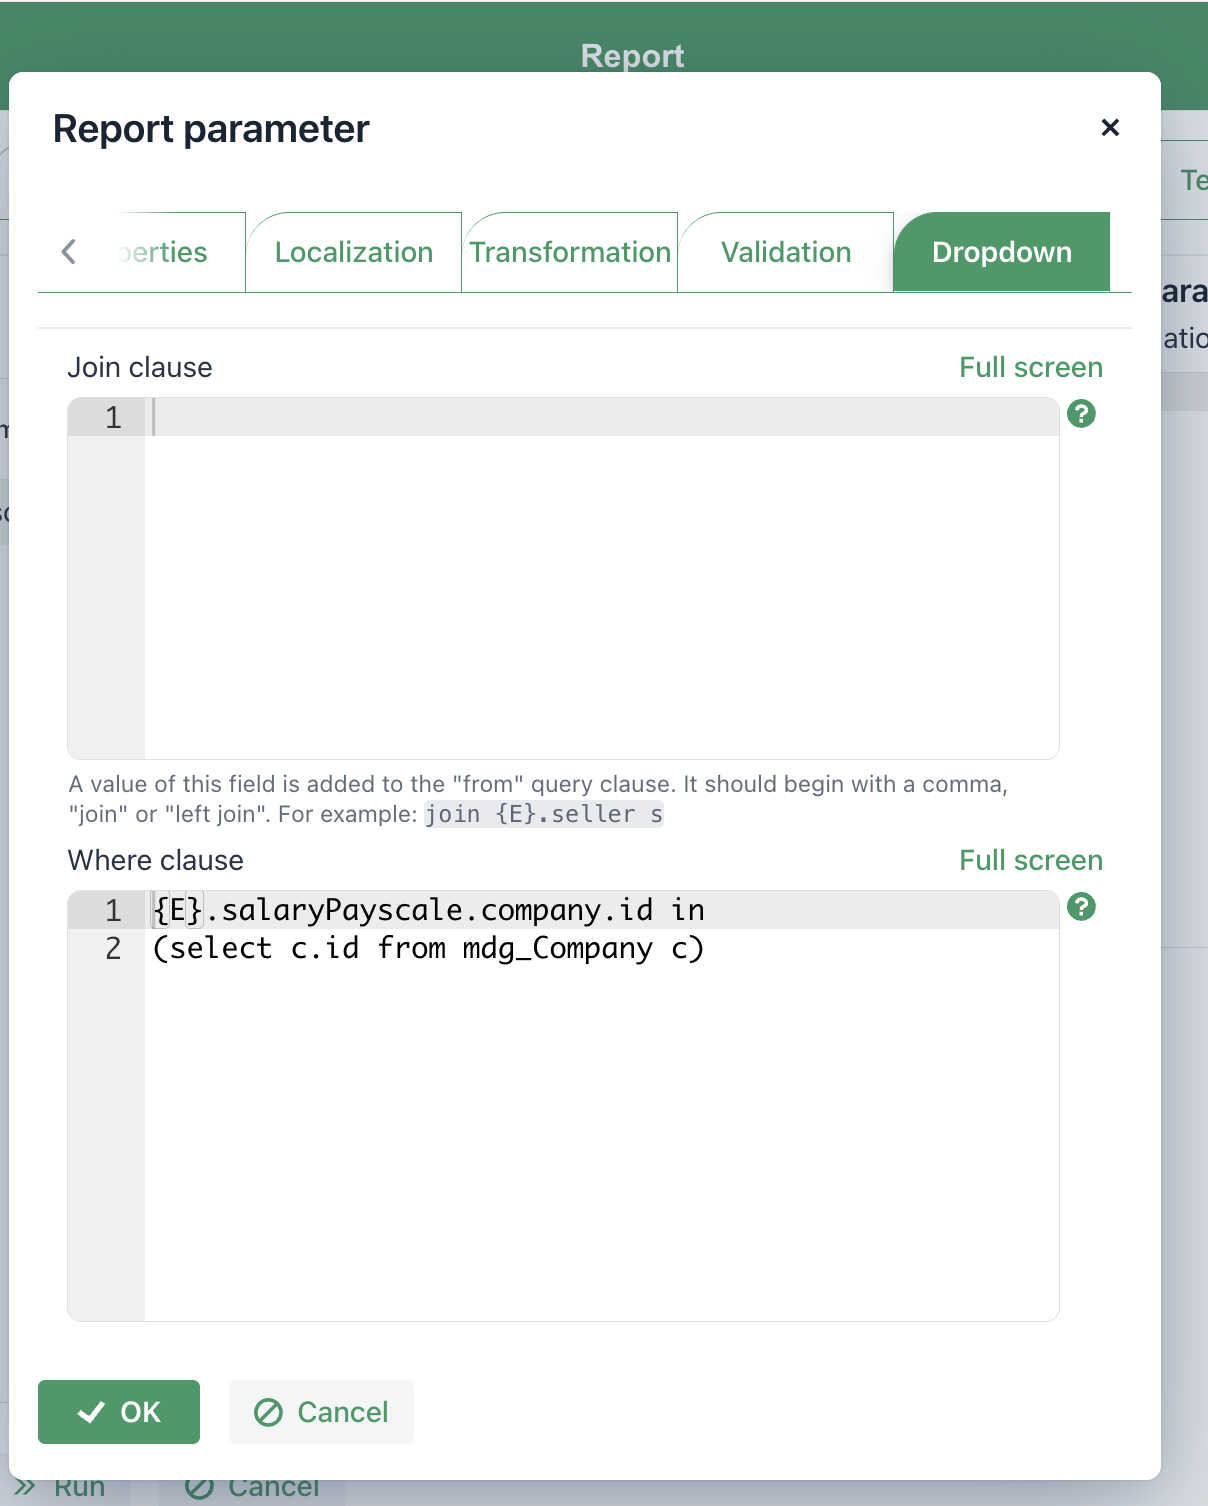The width and height of the screenshot is (1208, 1506).
Task: Click the select c.id from mdg_Company line
Action: (430, 948)
